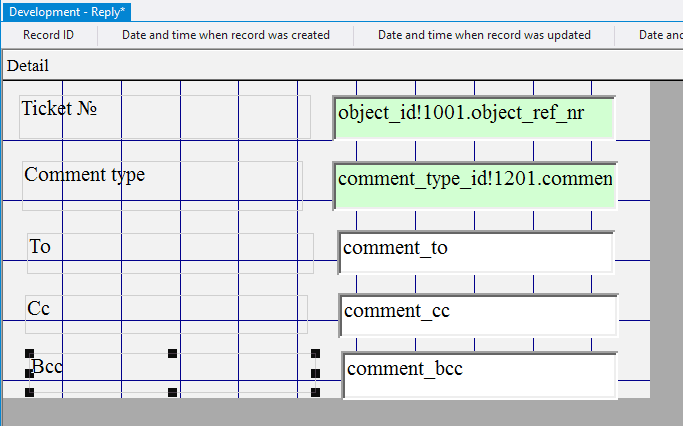Click the selected Bcc label text
This screenshot has width=683, height=426.
(x=47, y=367)
